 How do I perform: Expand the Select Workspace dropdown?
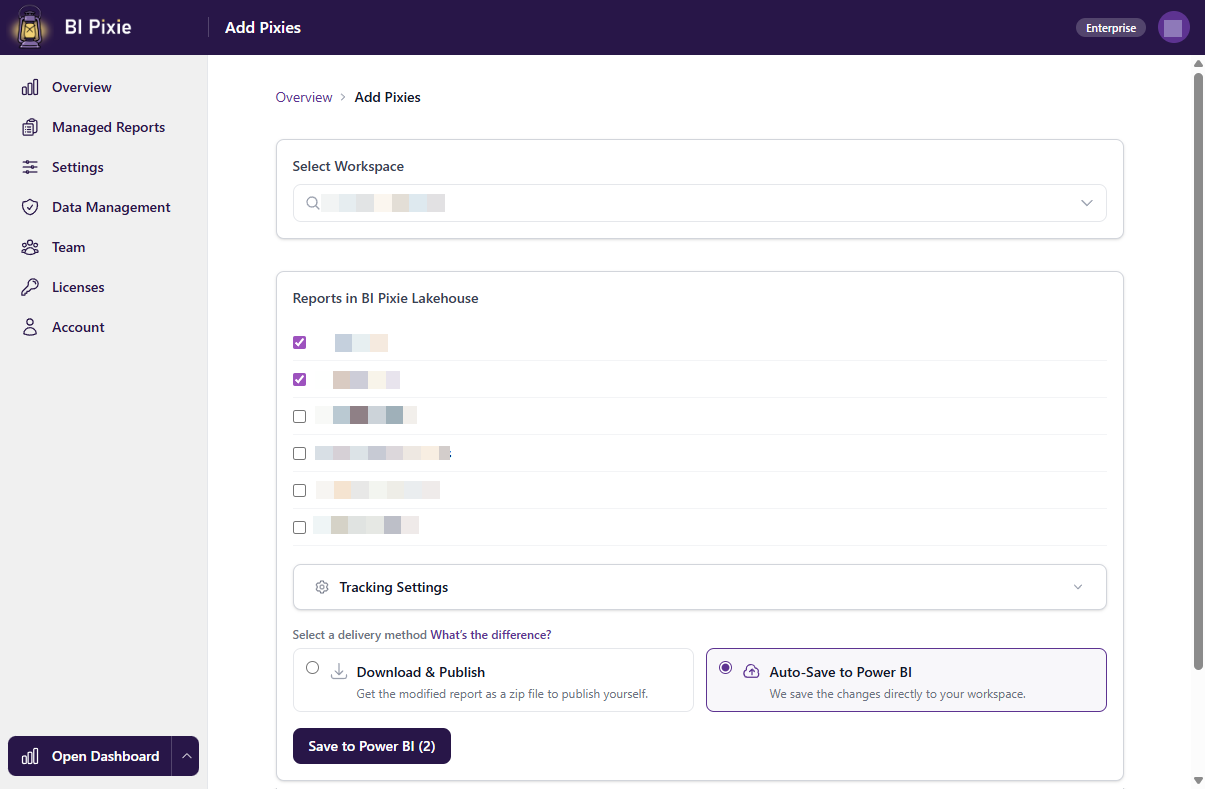pos(1086,202)
